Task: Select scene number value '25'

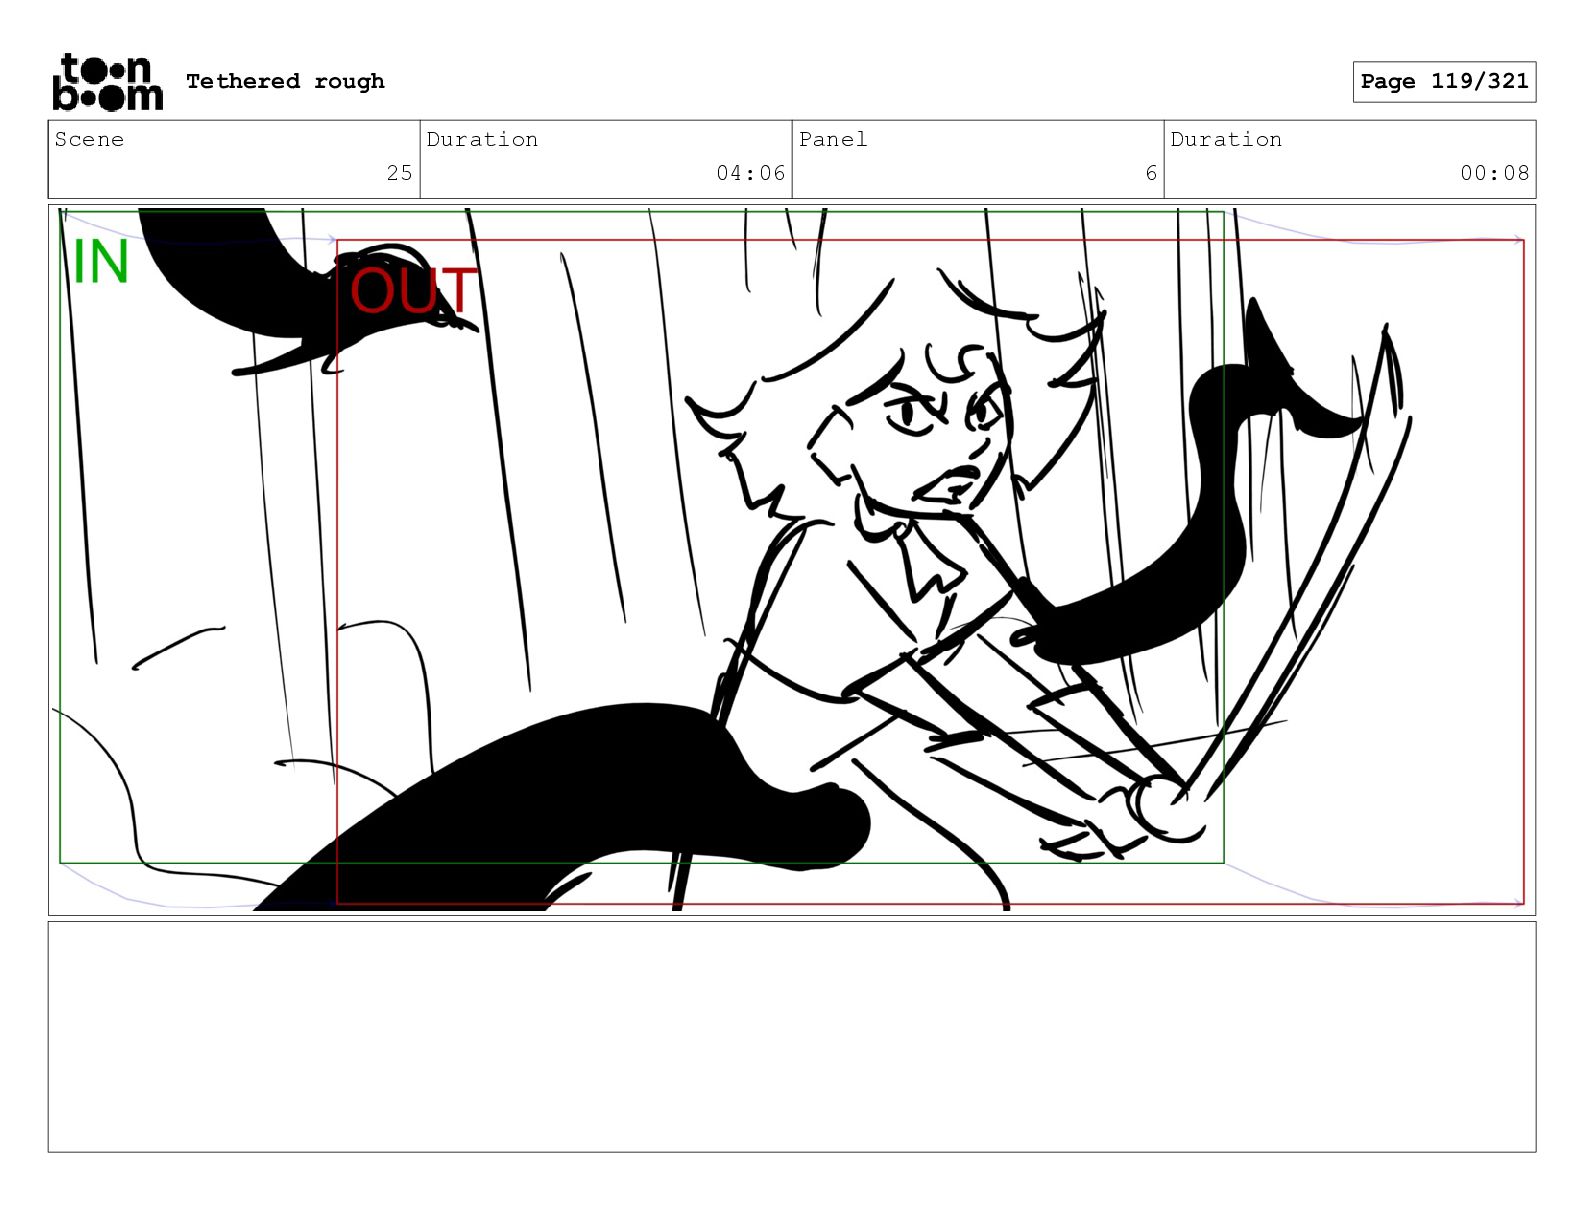Action: (399, 173)
